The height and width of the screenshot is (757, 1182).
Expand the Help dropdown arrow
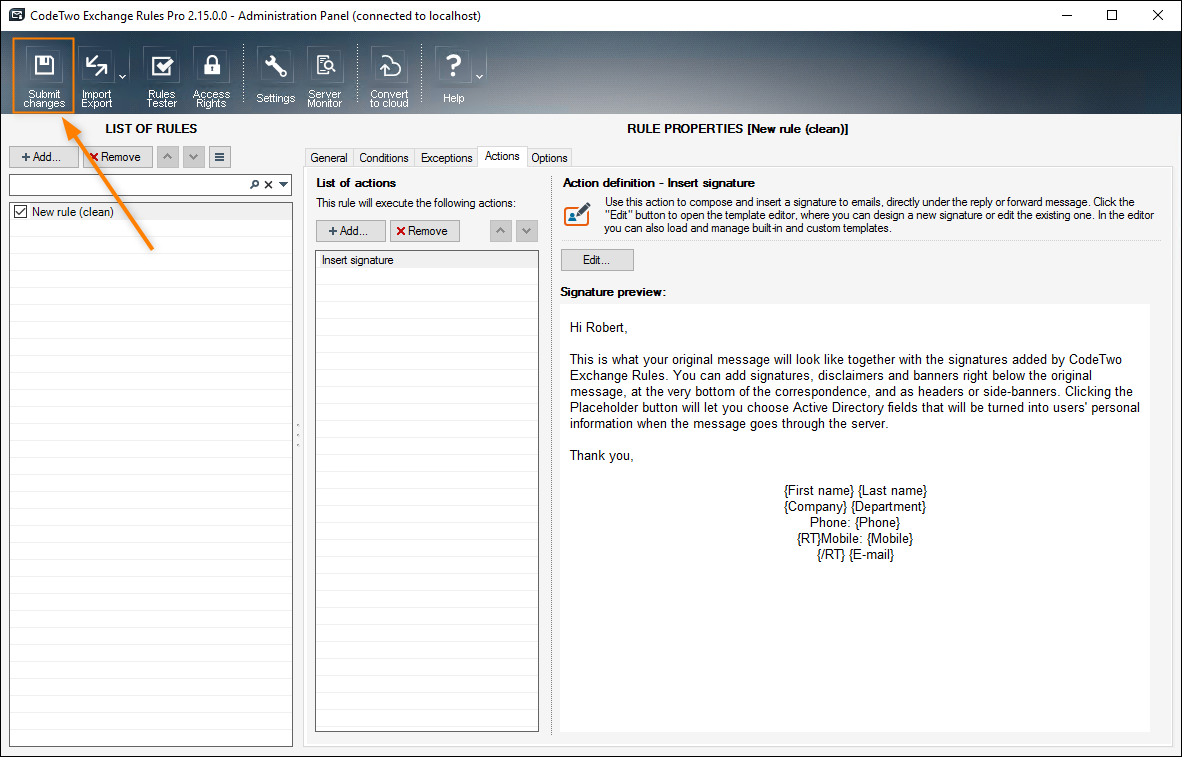[479, 76]
